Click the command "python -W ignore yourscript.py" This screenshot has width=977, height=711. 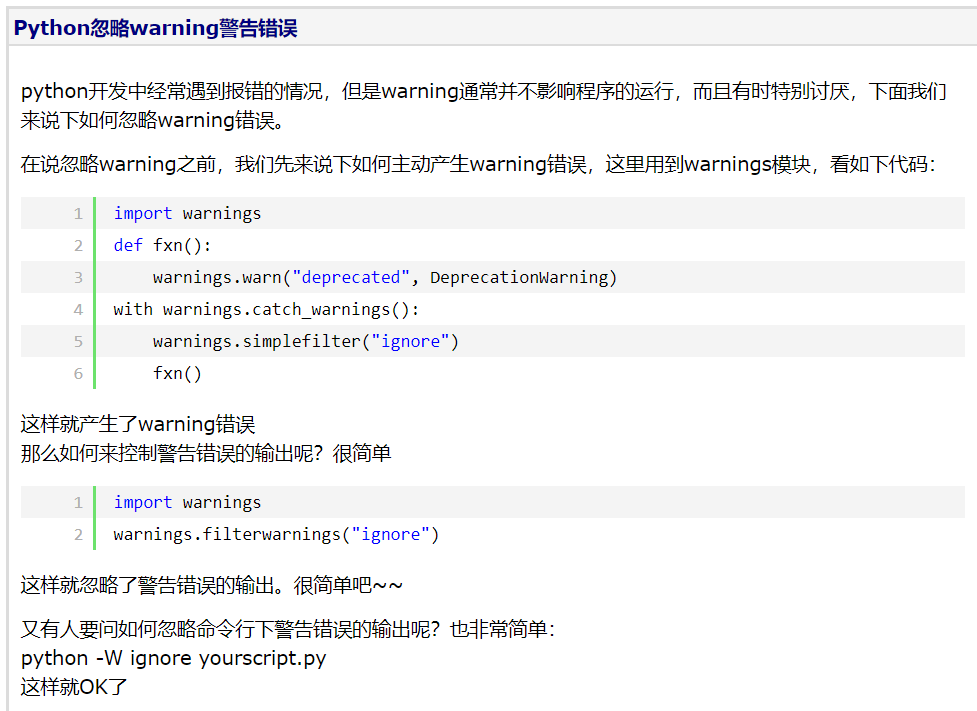point(173,658)
